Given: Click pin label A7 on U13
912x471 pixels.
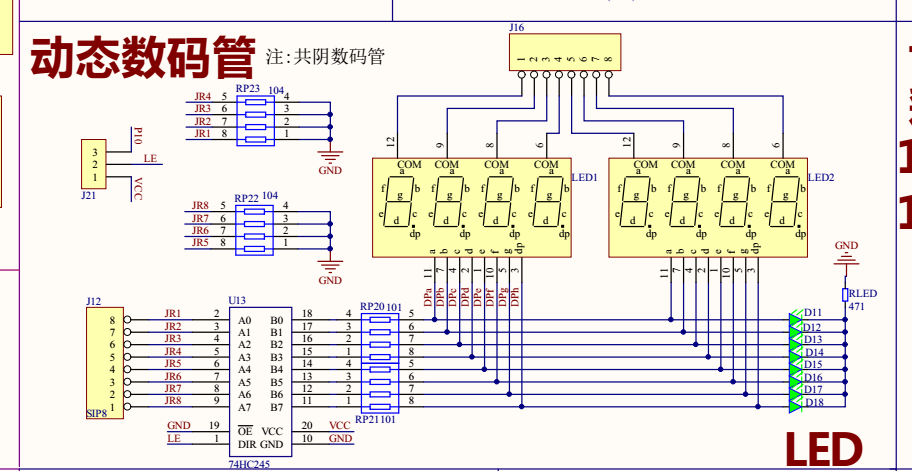Looking at the screenshot, I should [245, 407].
